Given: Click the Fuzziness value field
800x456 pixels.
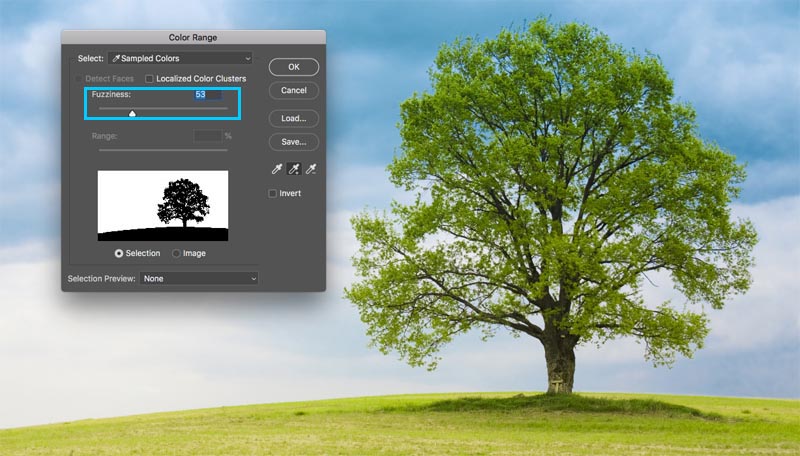Looking at the screenshot, I should click(208, 94).
